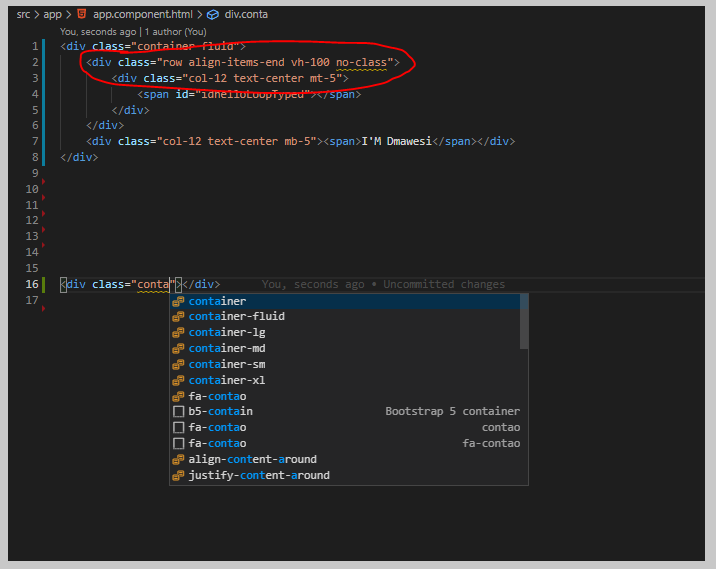The image size is (716, 569).
Task: Click "Uncommitted changes" blame annotation
Action: coord(444,284)
